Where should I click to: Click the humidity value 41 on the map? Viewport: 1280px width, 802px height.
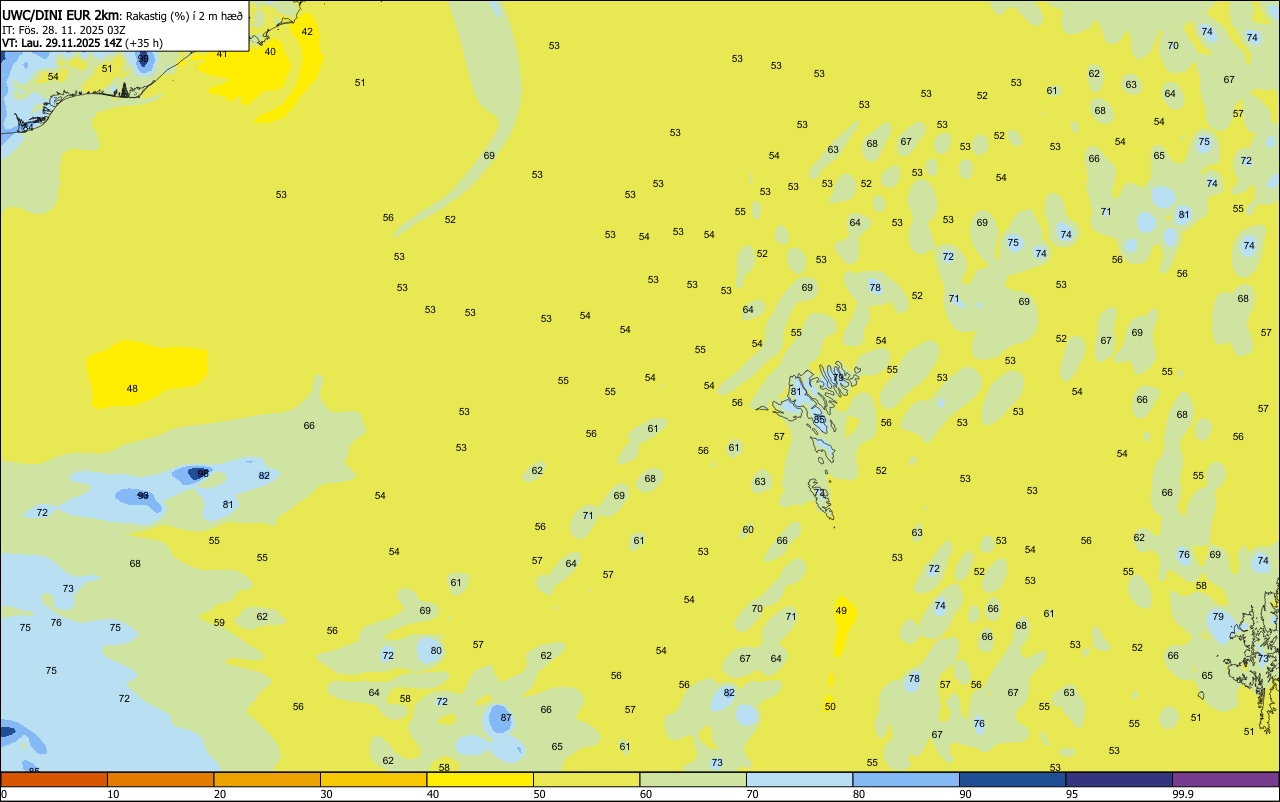222,54
